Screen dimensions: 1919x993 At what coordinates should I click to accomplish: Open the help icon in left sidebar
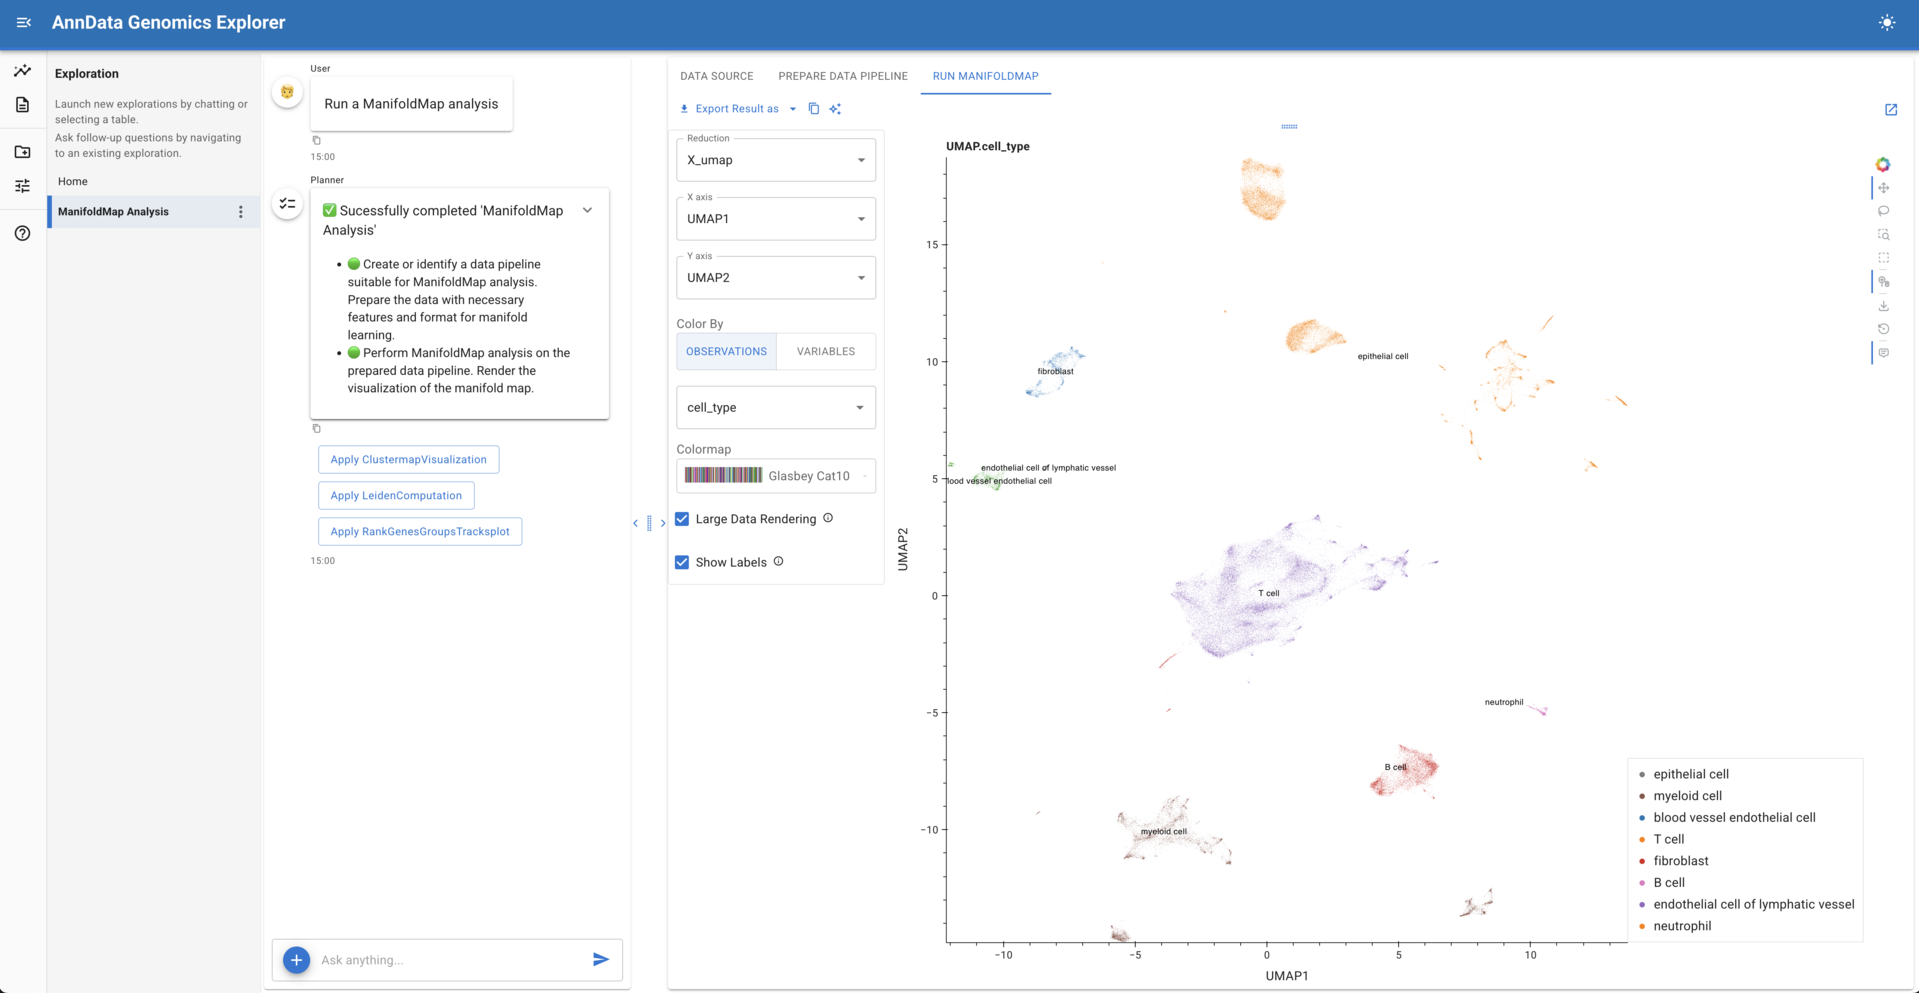(22, 233)
